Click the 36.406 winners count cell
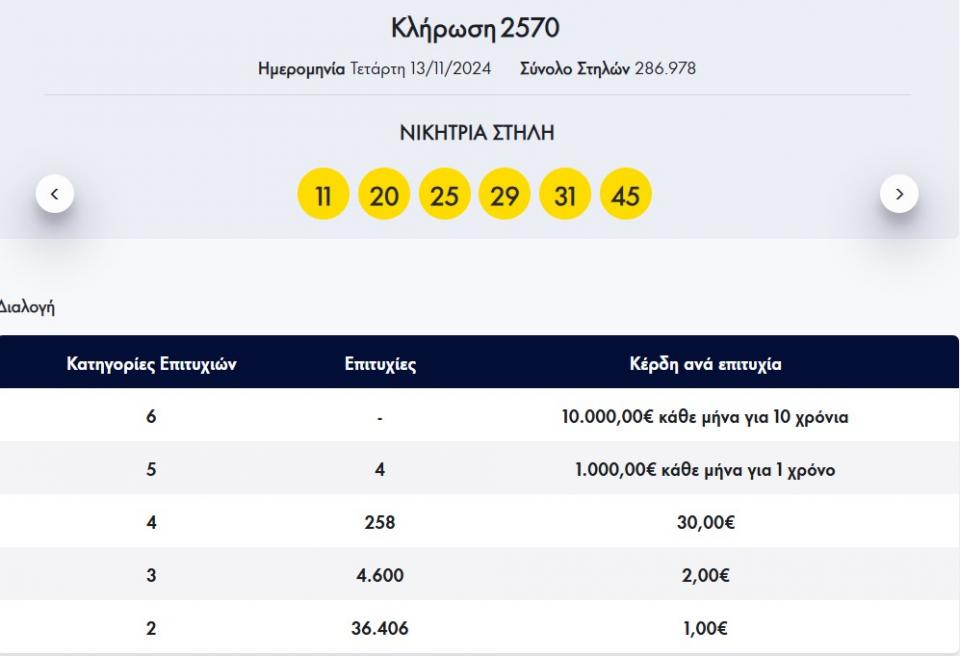Image resolution: width=960 pixels, height=656 pixels. click(380, 629)
